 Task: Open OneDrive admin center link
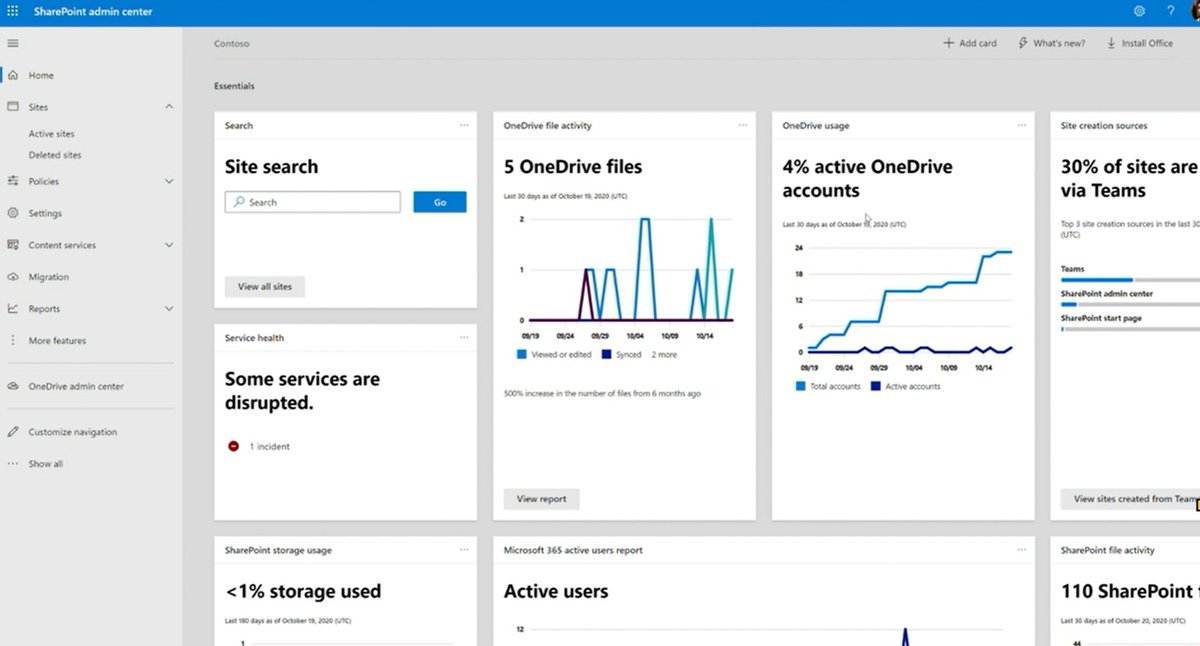[x=76, y=386]
